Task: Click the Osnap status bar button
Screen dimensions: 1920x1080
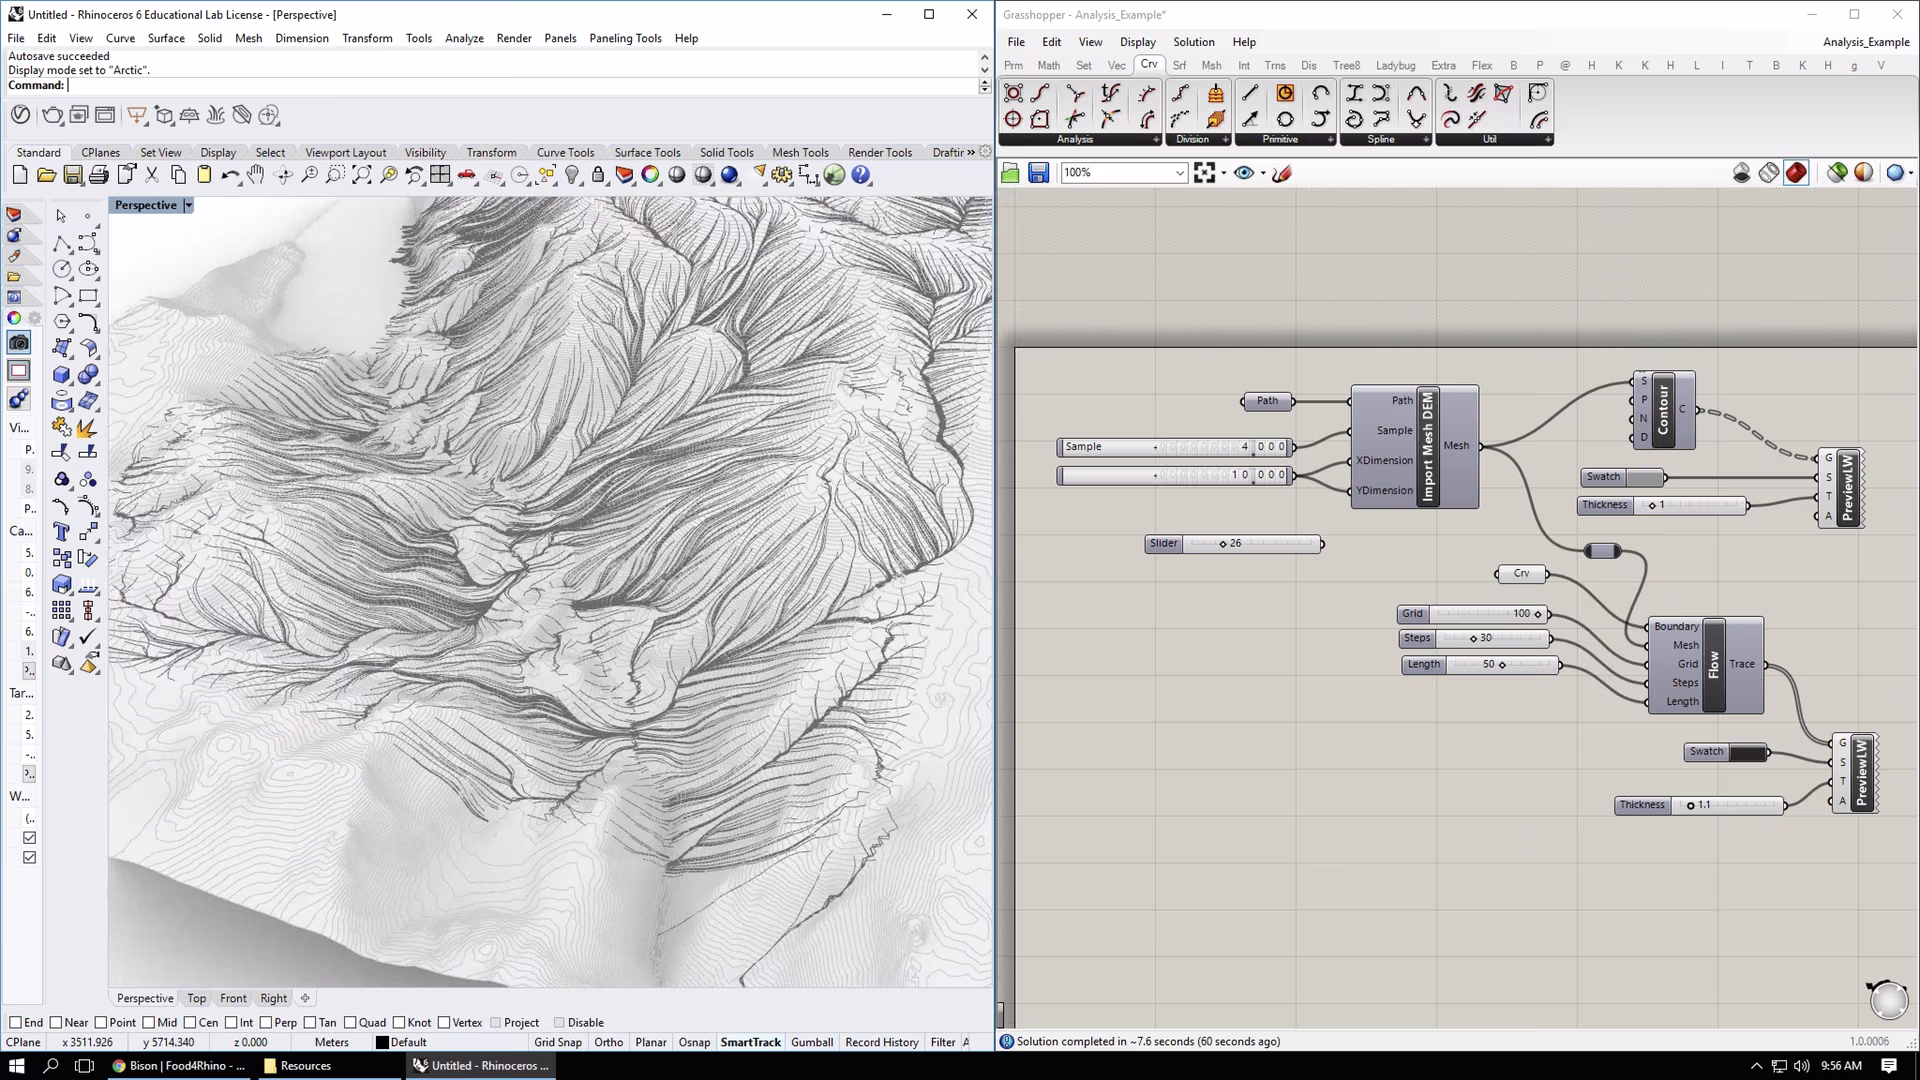Action: [x=695, y=1042]
